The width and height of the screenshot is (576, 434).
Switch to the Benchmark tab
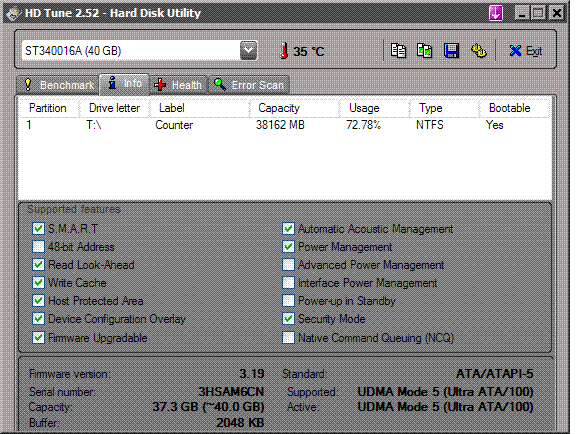point(58,85)
